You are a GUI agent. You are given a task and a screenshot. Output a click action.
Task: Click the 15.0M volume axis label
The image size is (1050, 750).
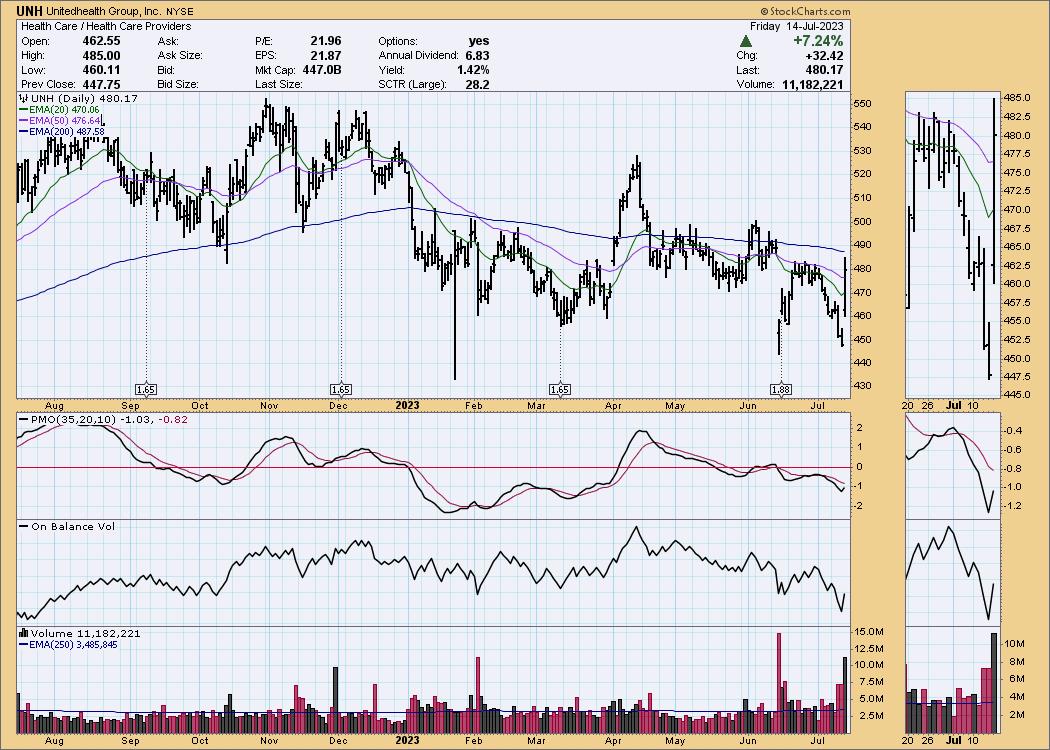pyautogui.click(x=869, y=631)
